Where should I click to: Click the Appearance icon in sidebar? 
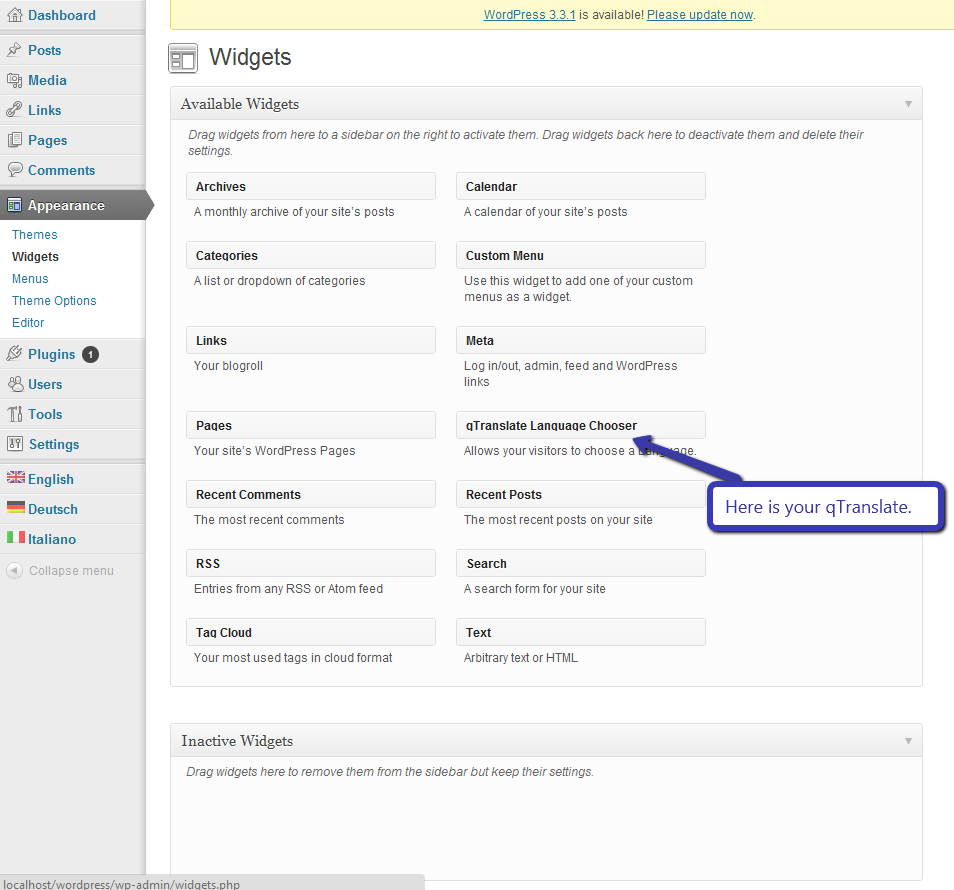[x=15, y=205]
